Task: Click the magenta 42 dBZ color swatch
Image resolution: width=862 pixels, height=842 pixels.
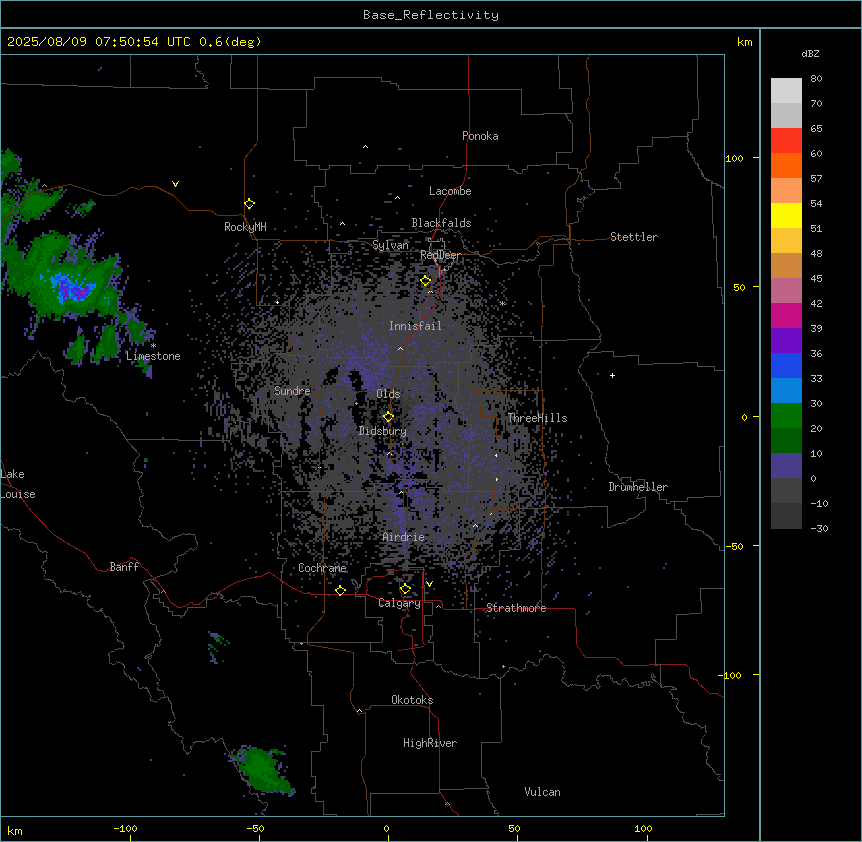Action: coord(786,315)
